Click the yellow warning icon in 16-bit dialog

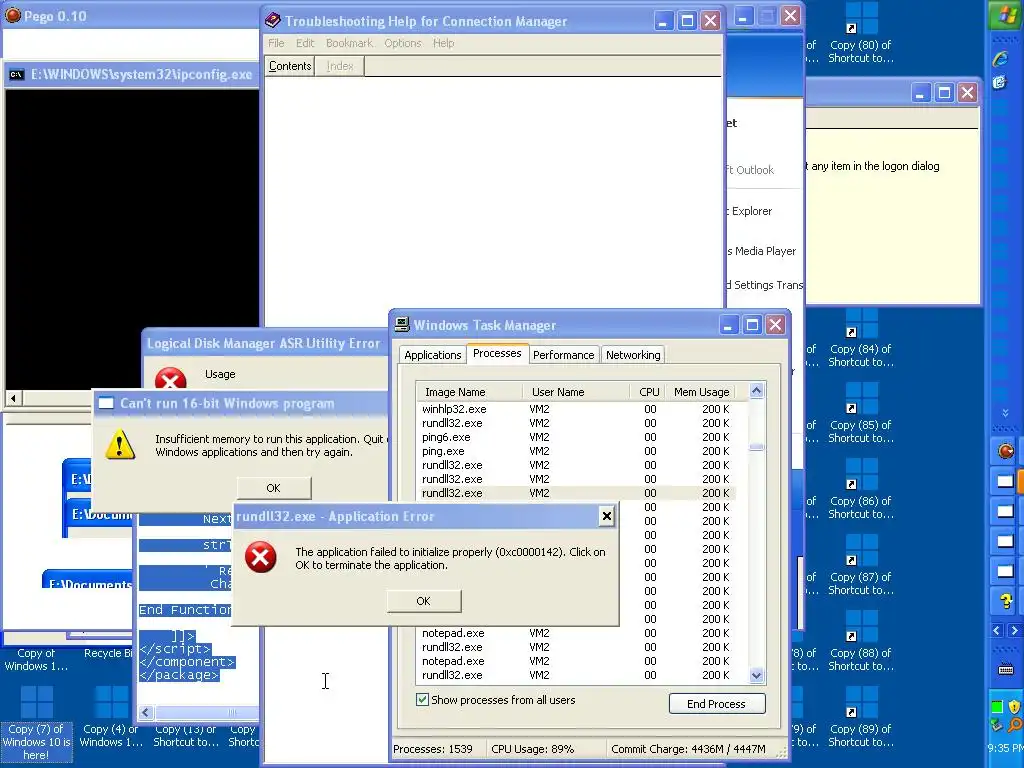[x=120, y=445]
